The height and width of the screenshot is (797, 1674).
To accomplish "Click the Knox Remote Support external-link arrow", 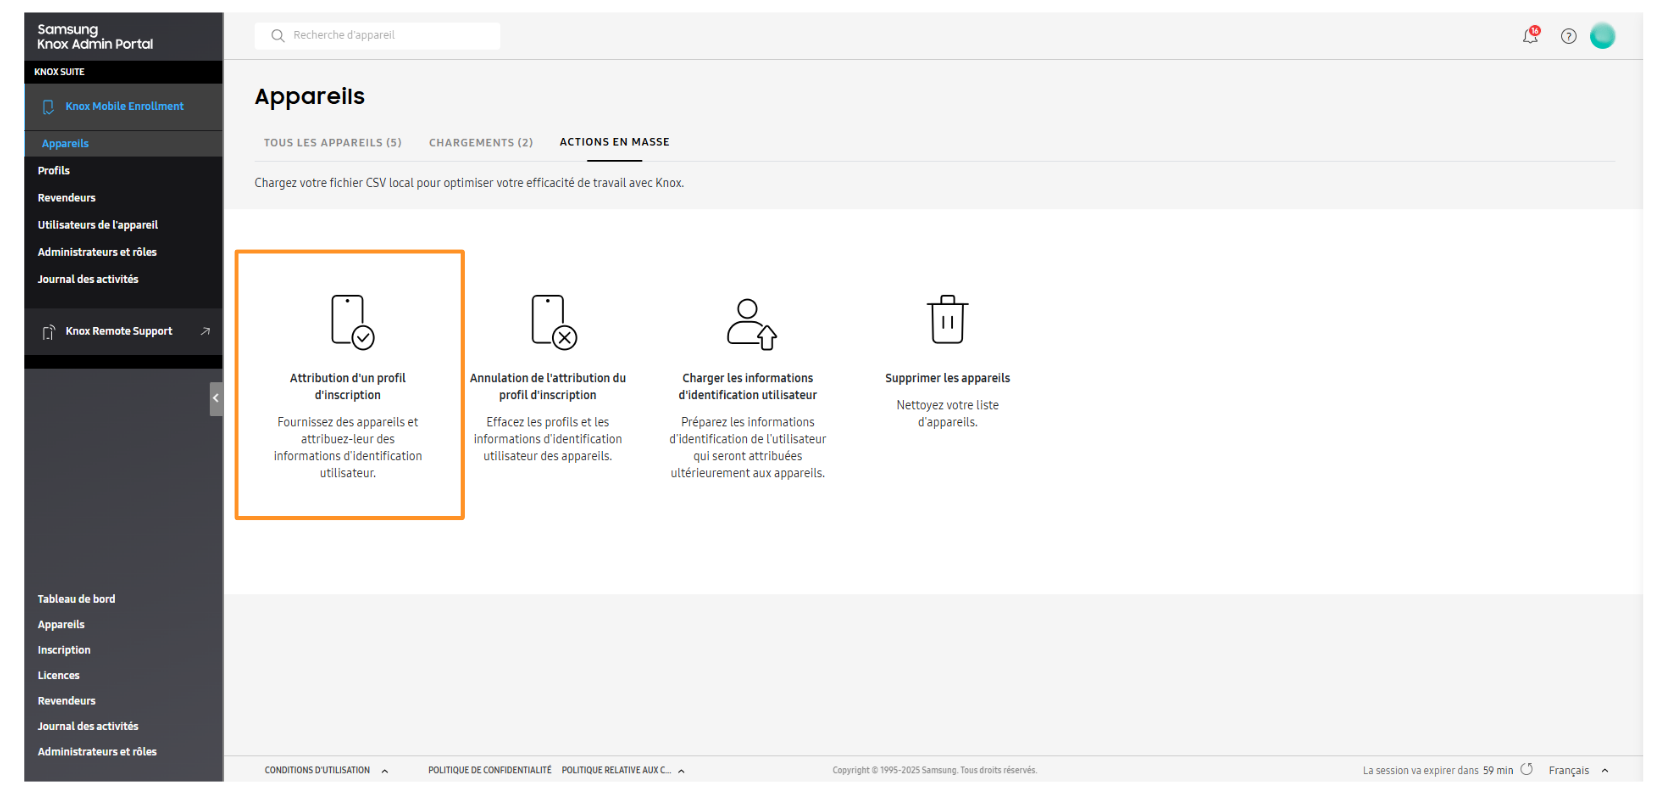I will click(x=205, y=331).
